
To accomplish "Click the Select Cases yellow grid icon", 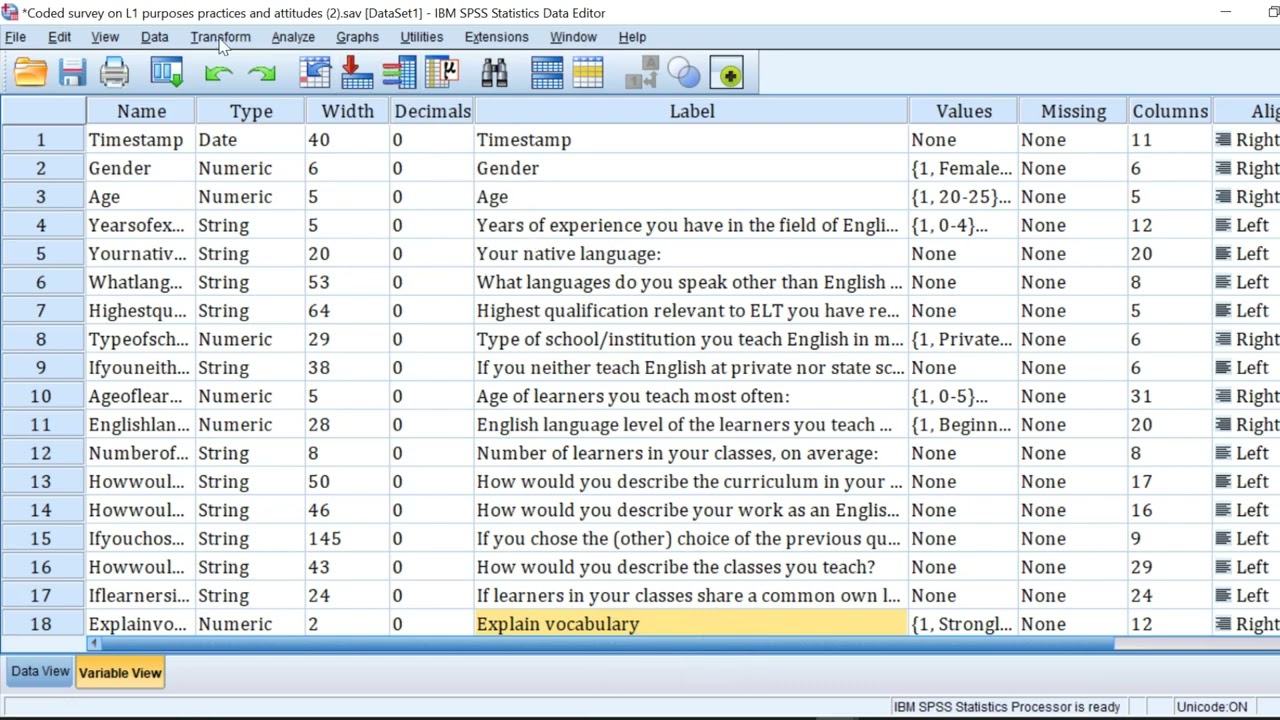I will click(588, 73).
